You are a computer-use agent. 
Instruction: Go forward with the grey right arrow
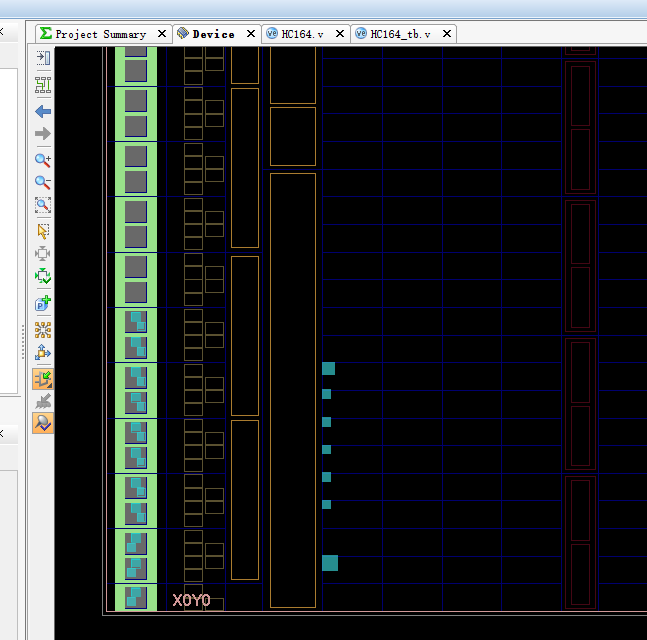point(43,134)
